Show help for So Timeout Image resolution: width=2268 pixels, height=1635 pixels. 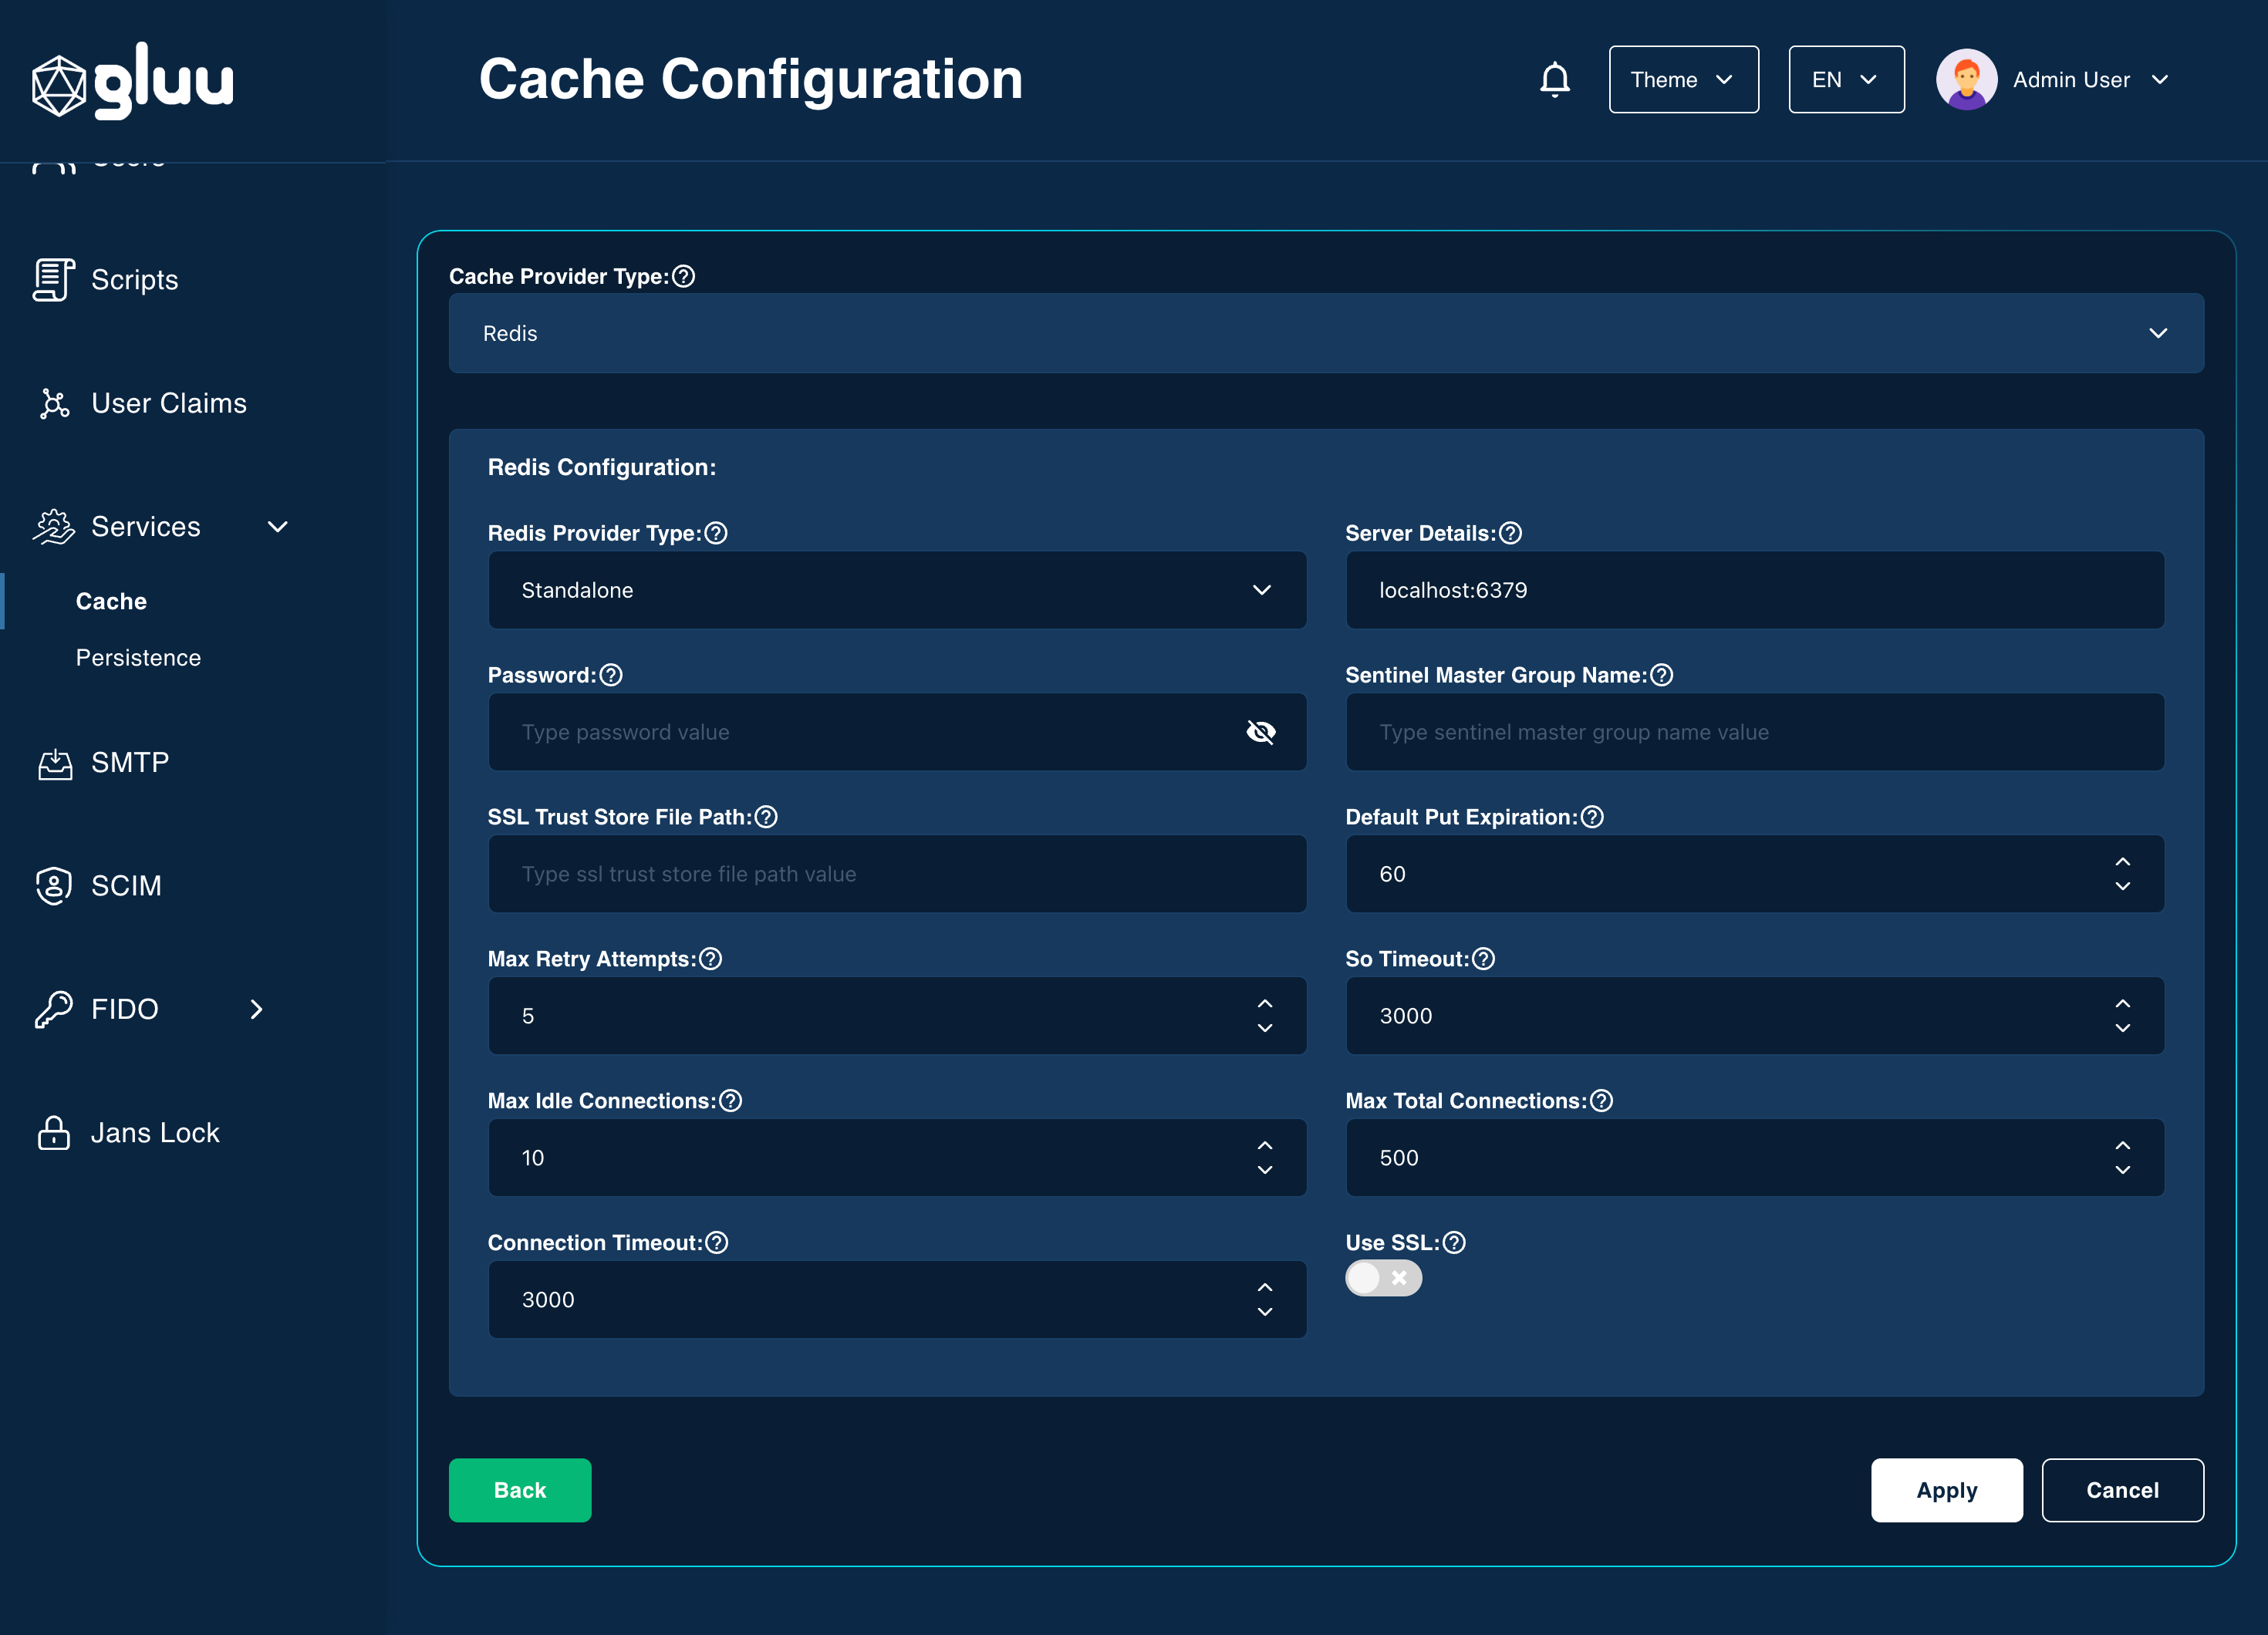coord(1484,959)
